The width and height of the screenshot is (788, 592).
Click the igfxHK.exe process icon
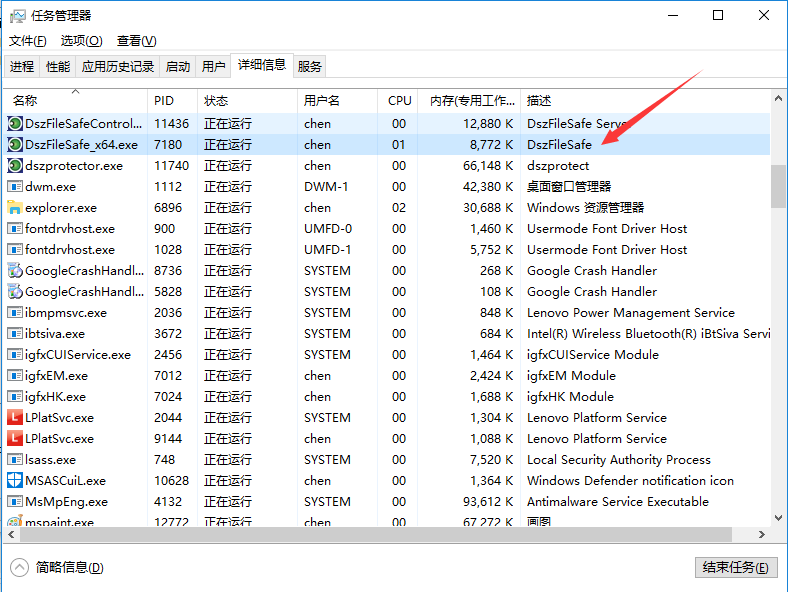pos(15,397)
